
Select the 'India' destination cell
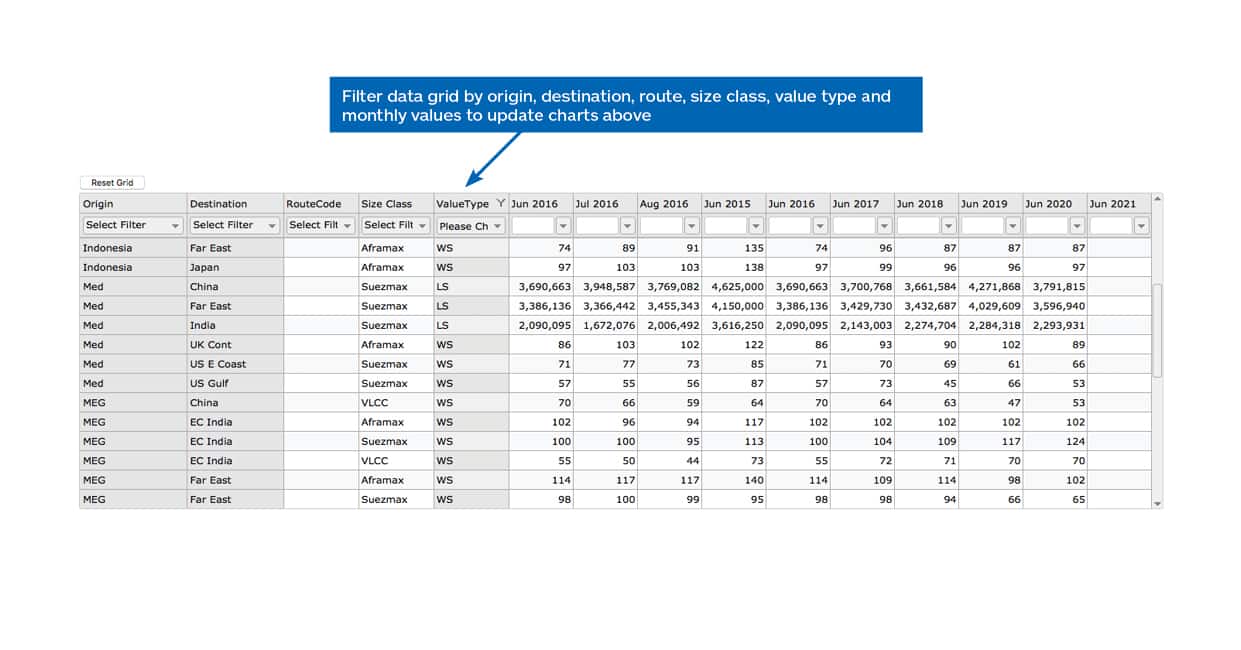pos(235,325)
